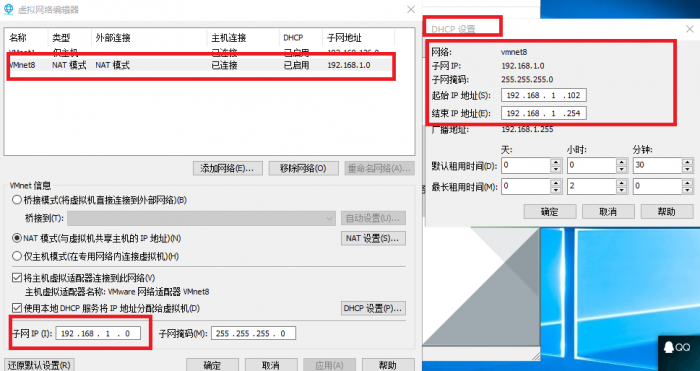Screen dimensions: 700x371
Task: Increase max lease hours with up arrow
Action: [x=622, y=183]
